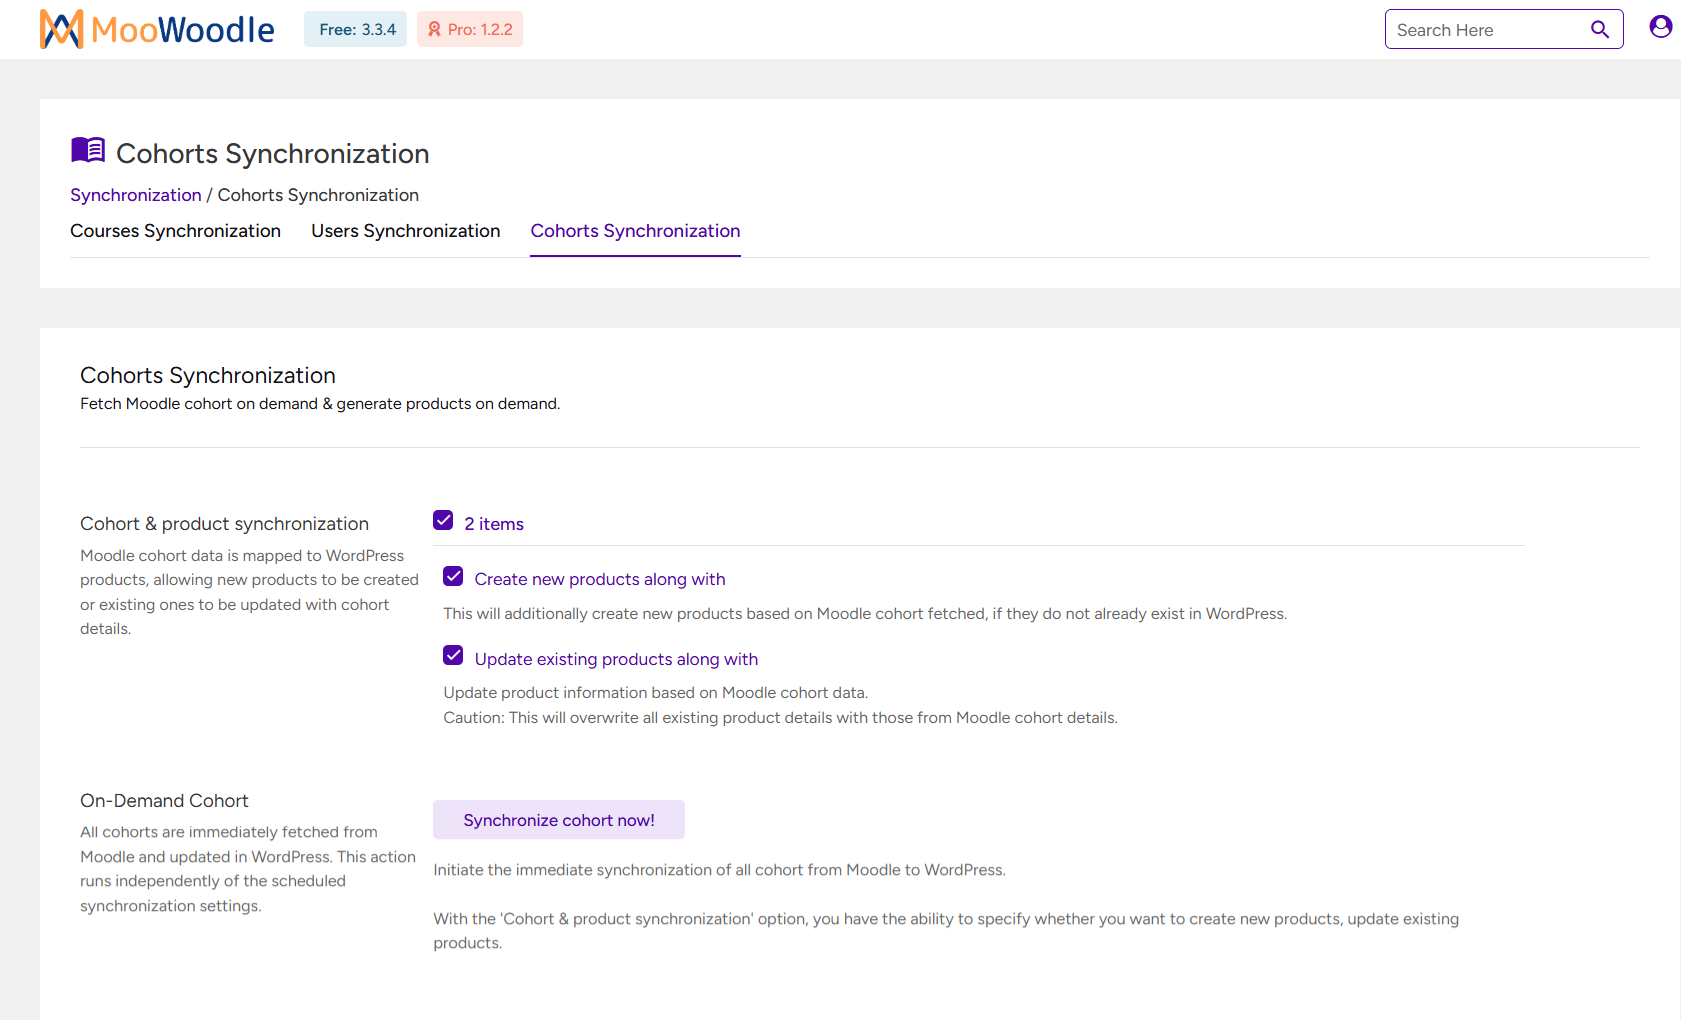The image size is (1681, 1020).
Task: Click the "Create new products along with" label
Action: 599,579
